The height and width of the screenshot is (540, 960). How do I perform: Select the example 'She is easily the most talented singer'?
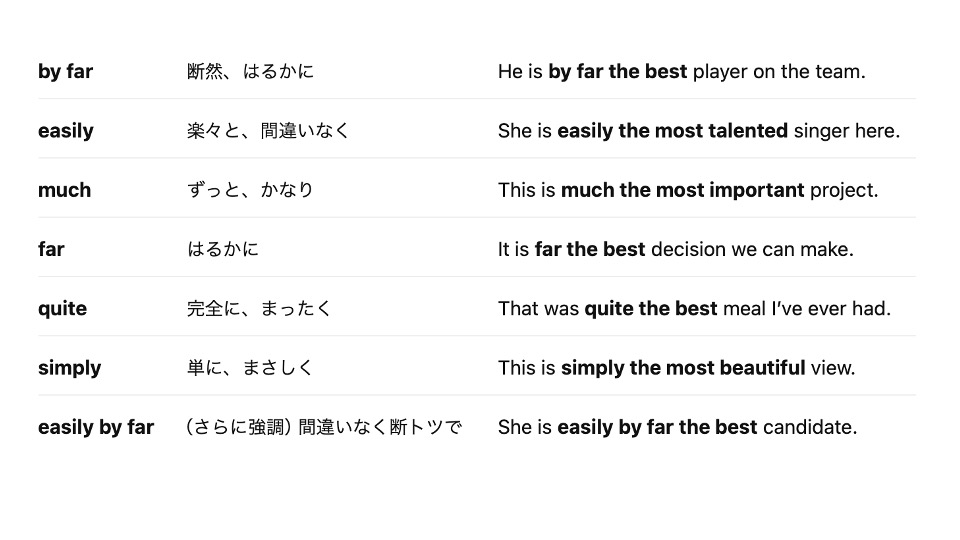click(699, 130)
